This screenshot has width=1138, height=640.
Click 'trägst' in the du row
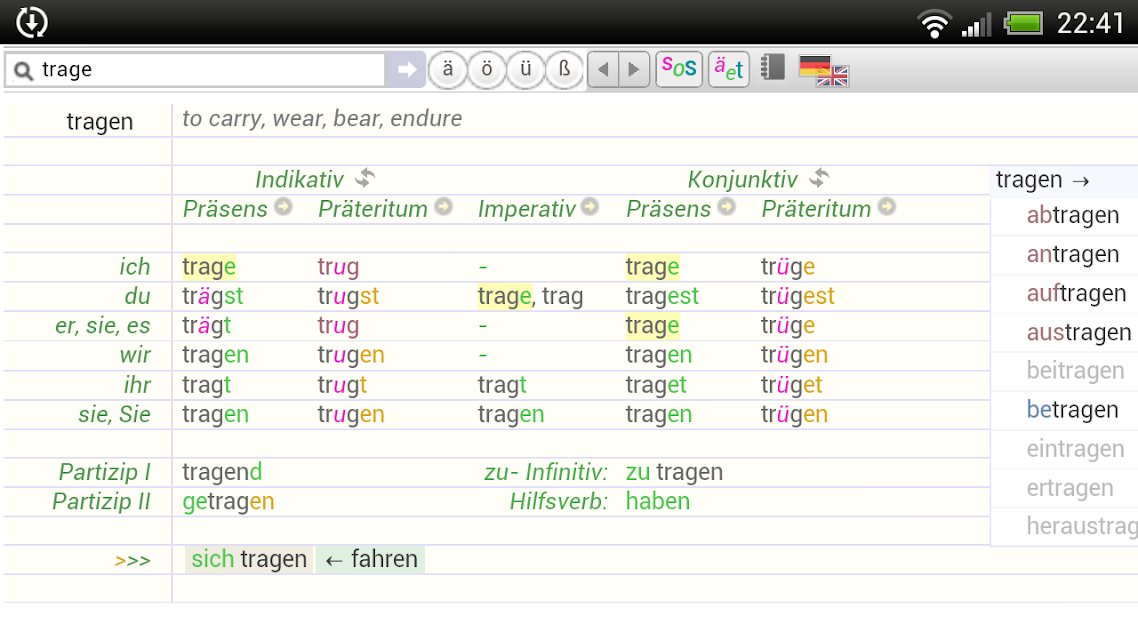pyautogui.click(x=213, y=296)
